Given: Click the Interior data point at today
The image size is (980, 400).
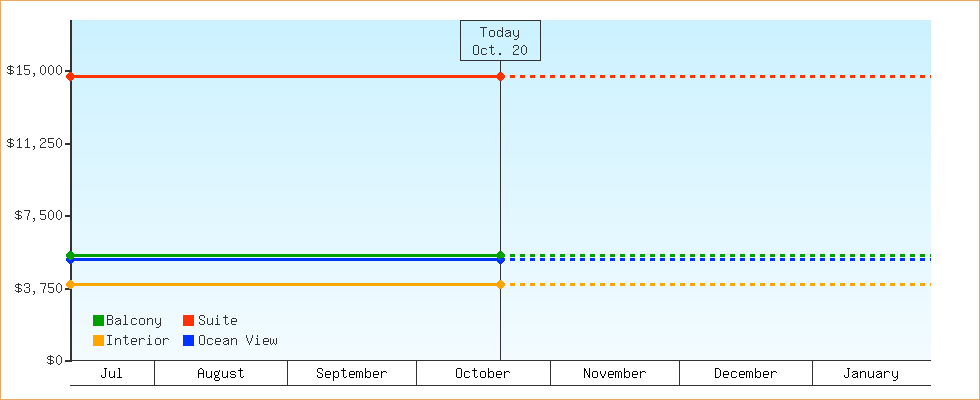Looking at the screenshot, I should click(x=500, y=284).
